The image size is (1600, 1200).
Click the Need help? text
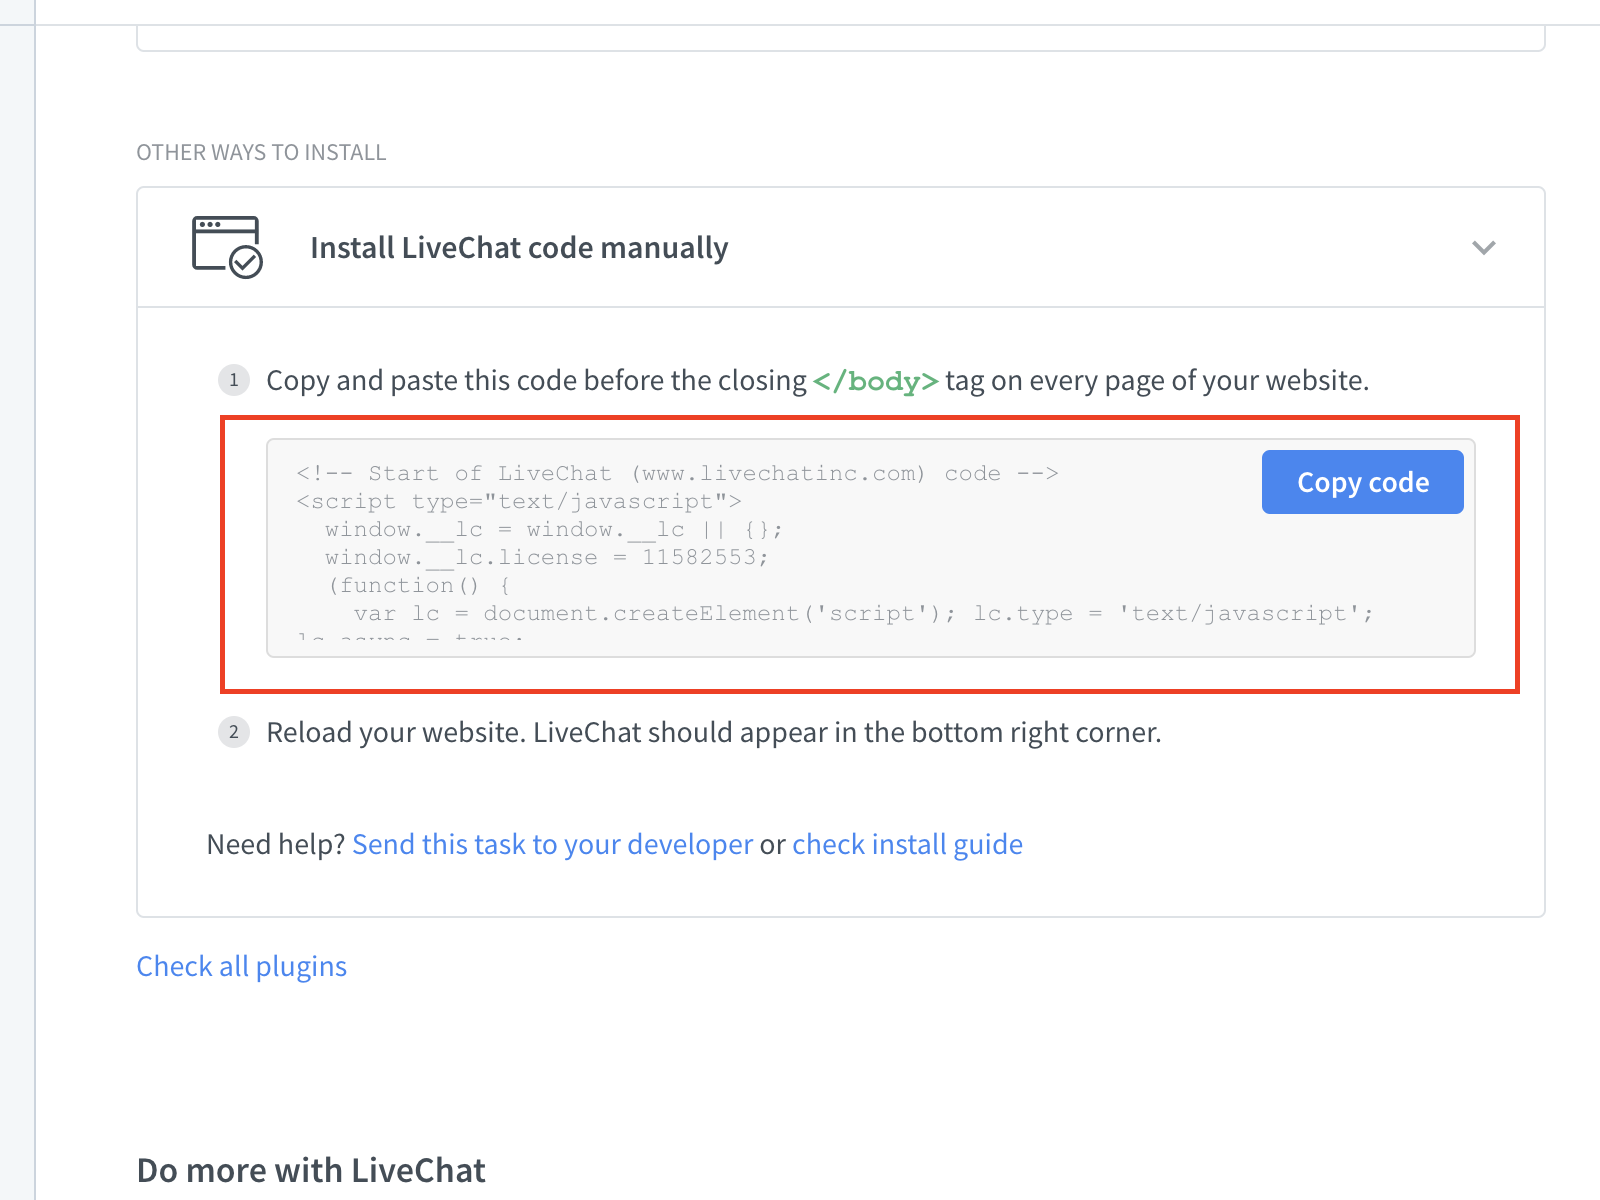tap(276, 844)
